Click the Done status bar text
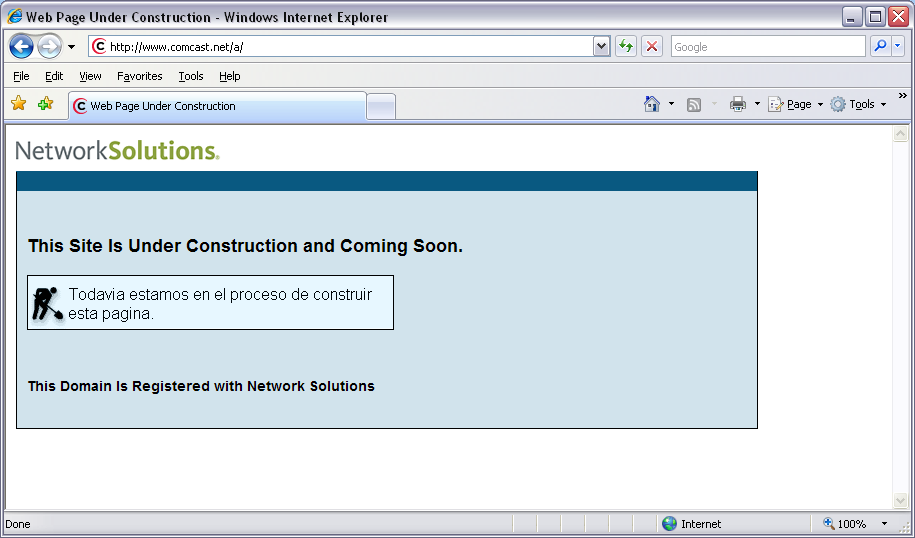Image resolution: width=915 pixels, height=538 pixels. pos(18,524)
